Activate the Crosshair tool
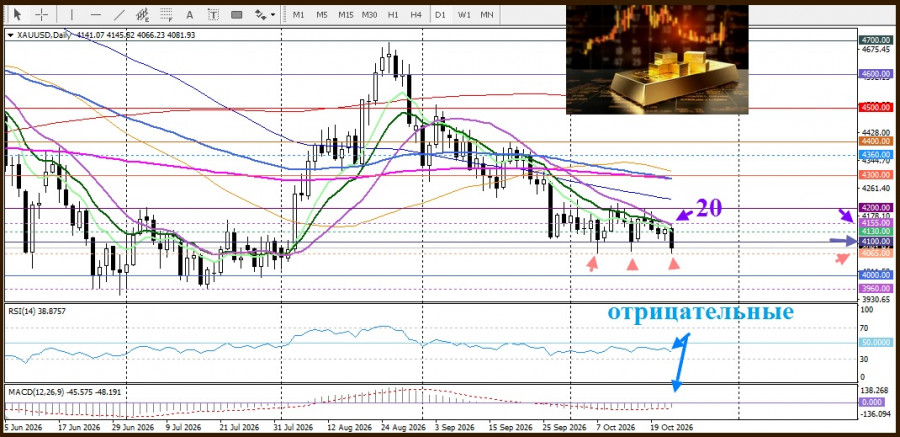Viewport: 900px width, 437px height. [42, 14]
